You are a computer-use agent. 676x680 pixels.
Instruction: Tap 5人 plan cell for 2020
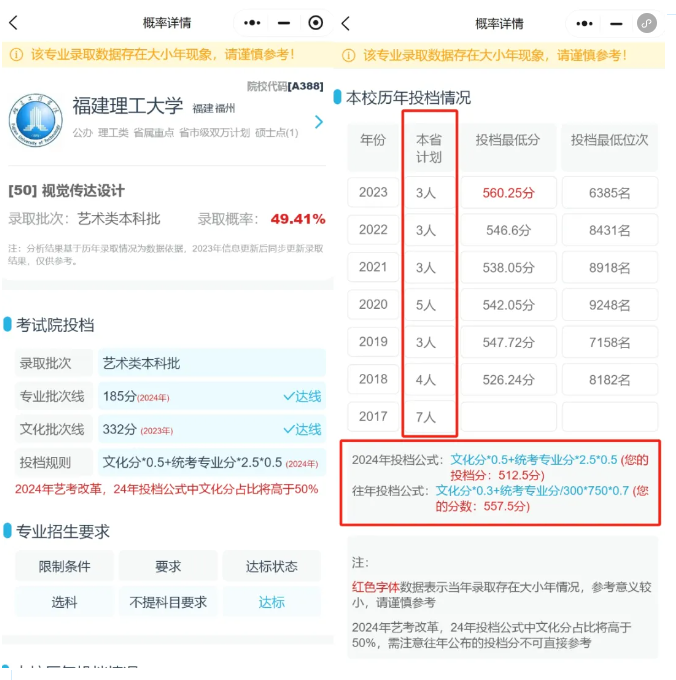[429, 304]
